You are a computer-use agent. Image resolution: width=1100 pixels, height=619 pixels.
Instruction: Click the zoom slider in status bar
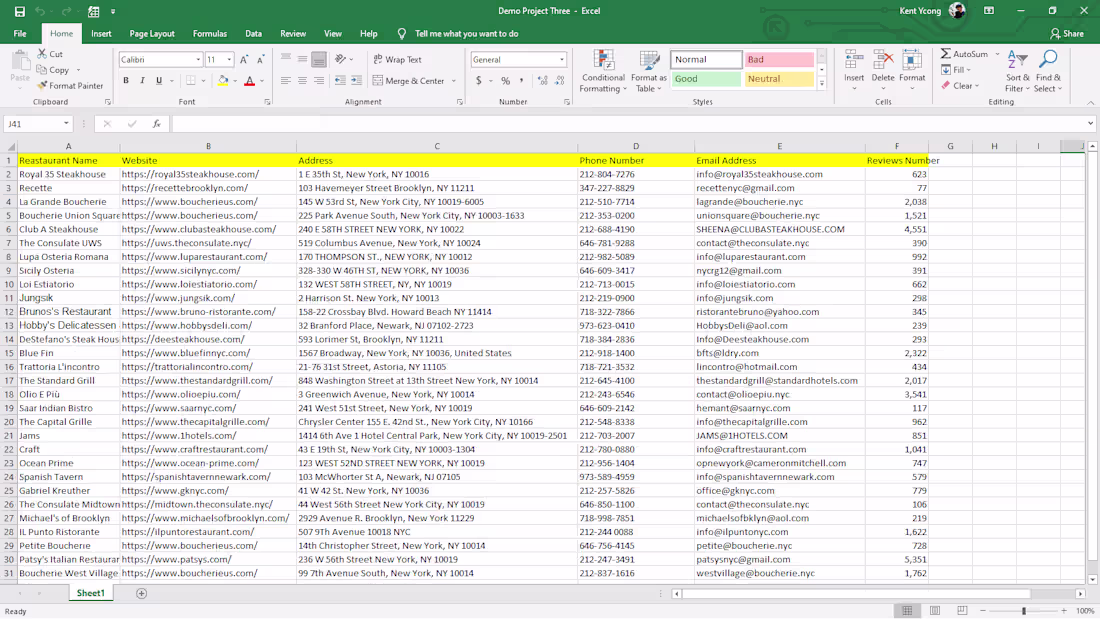[1023, 610]
